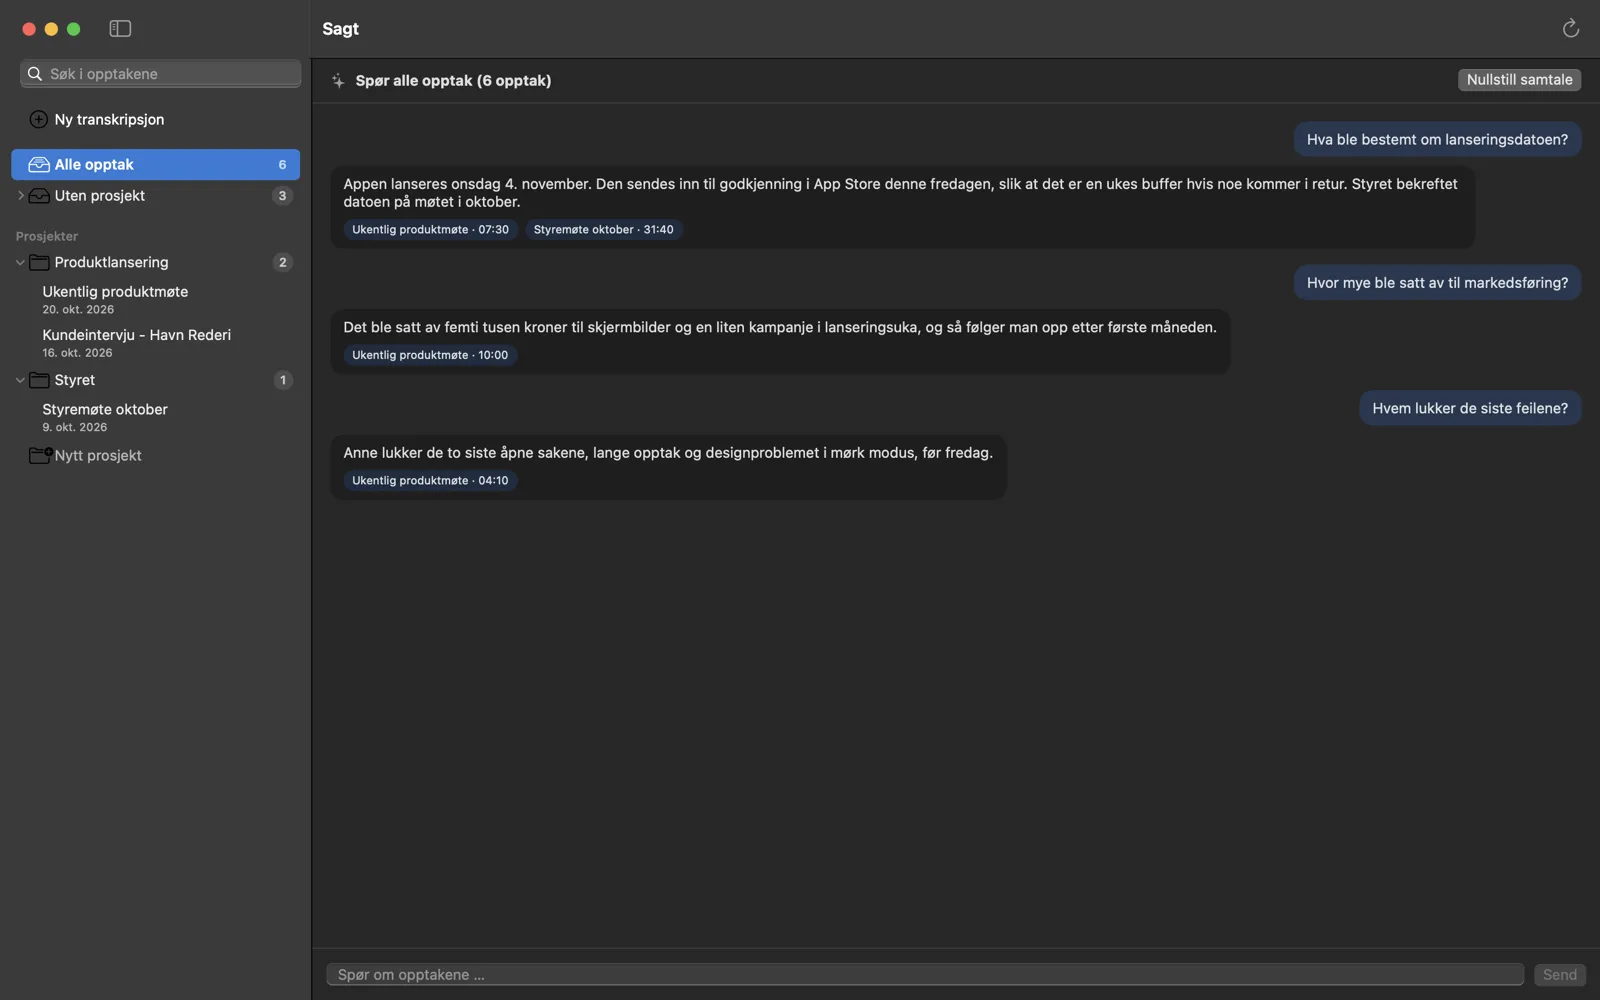Click the Spør om opptakene input field
The image size is (1600, 1000).
click(925, 974)
